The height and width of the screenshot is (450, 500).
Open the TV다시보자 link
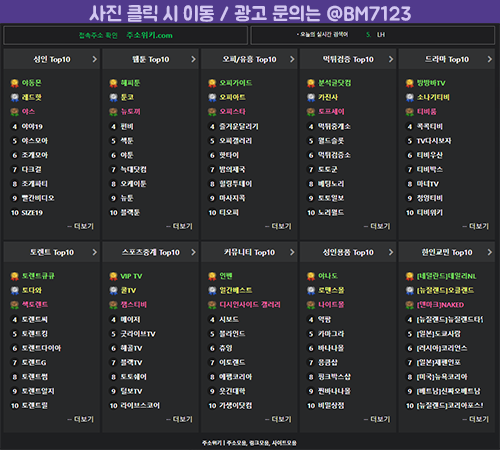tap(434, 141)
